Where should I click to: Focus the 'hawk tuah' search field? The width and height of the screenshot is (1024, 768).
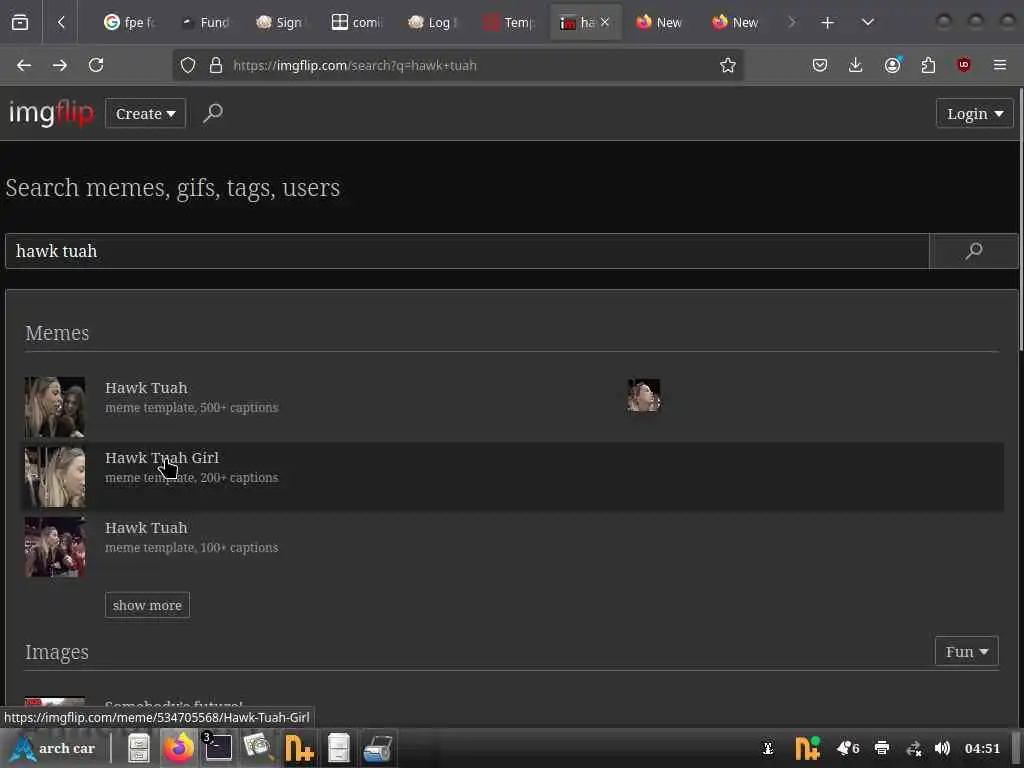tap(467, 251)
